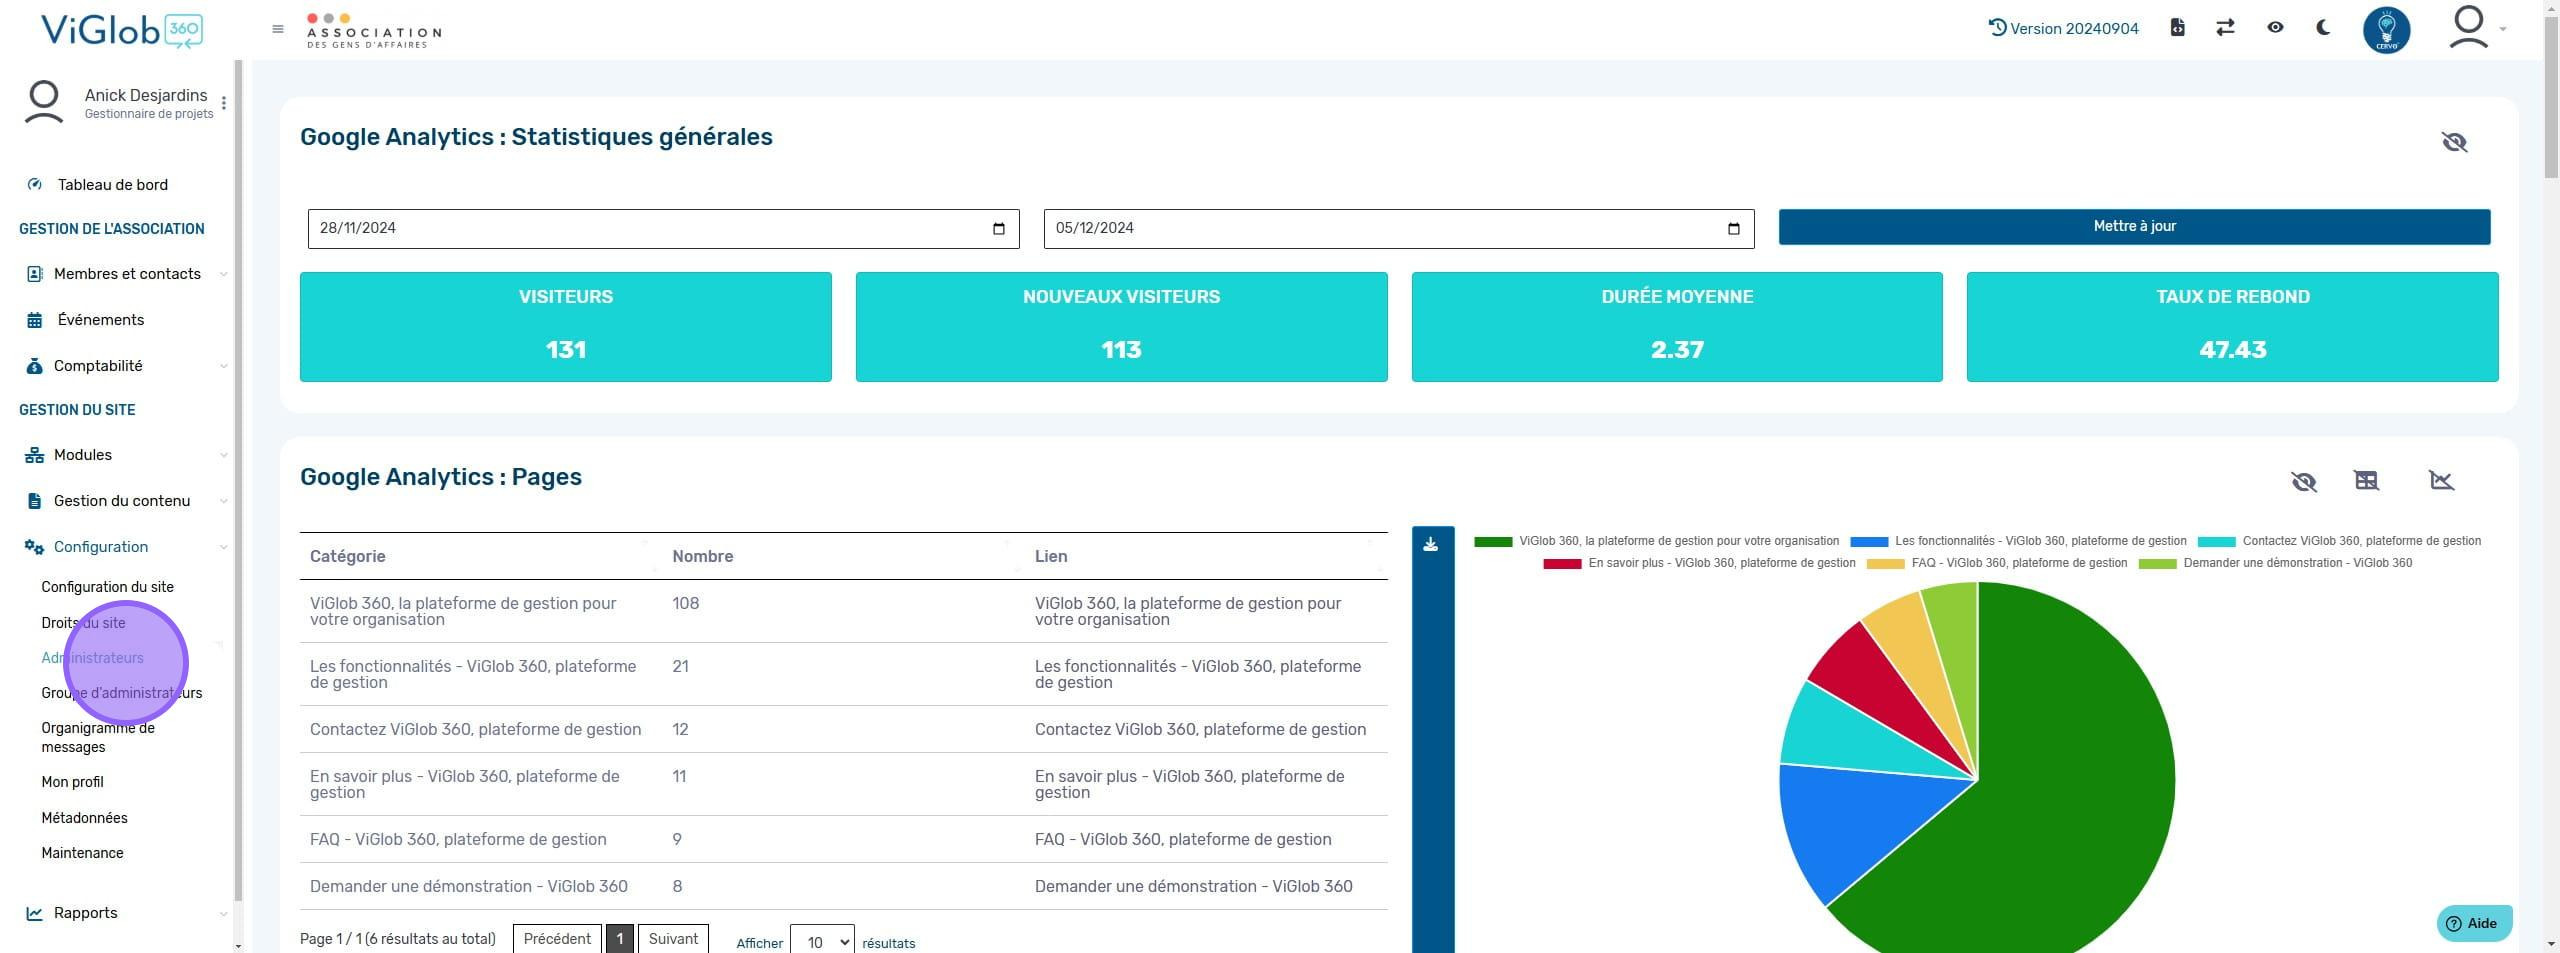Open Maintenance
This screenshot has width=2560, height=953.
(82, 853)
